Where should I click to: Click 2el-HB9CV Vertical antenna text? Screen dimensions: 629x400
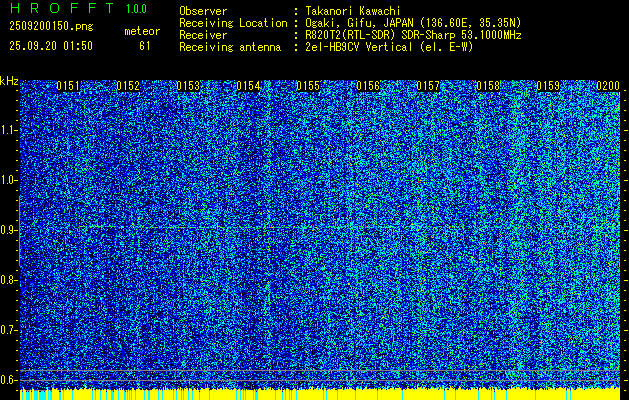point(389,47)
